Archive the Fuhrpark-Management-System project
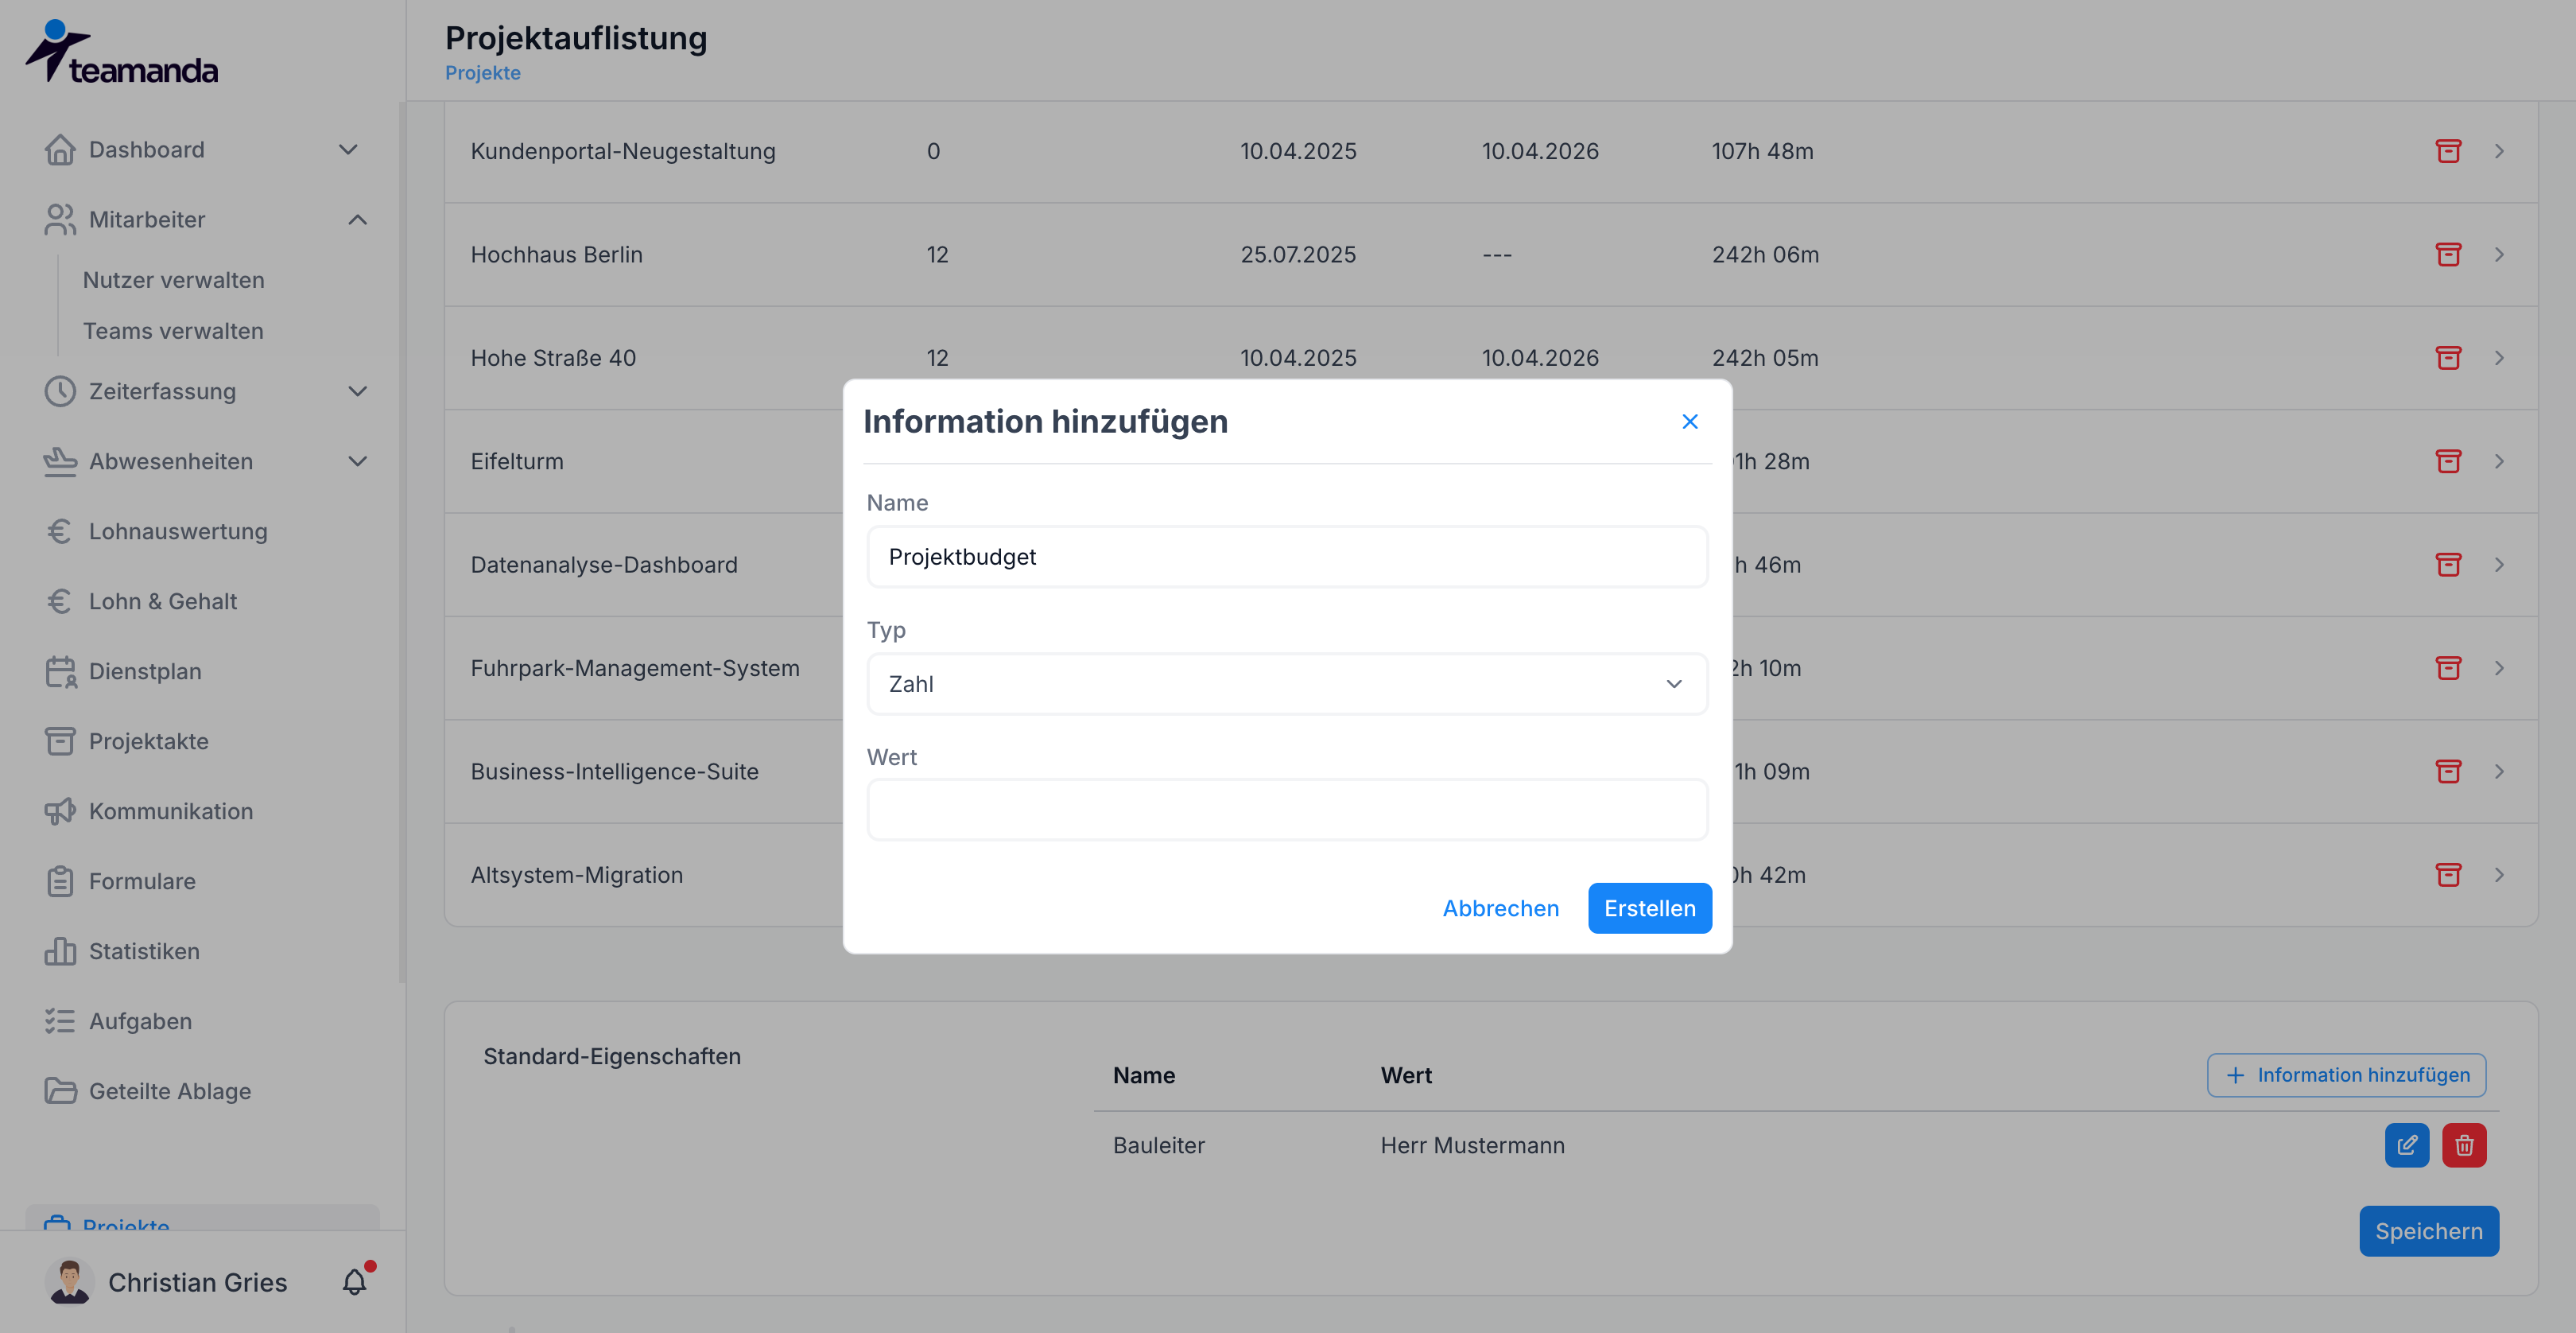 (2447, 668)
